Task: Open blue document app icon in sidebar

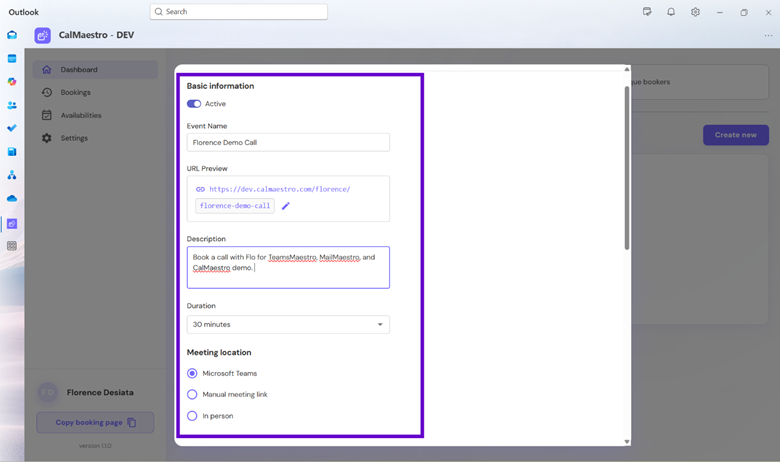Action: (x=12, y=152)
